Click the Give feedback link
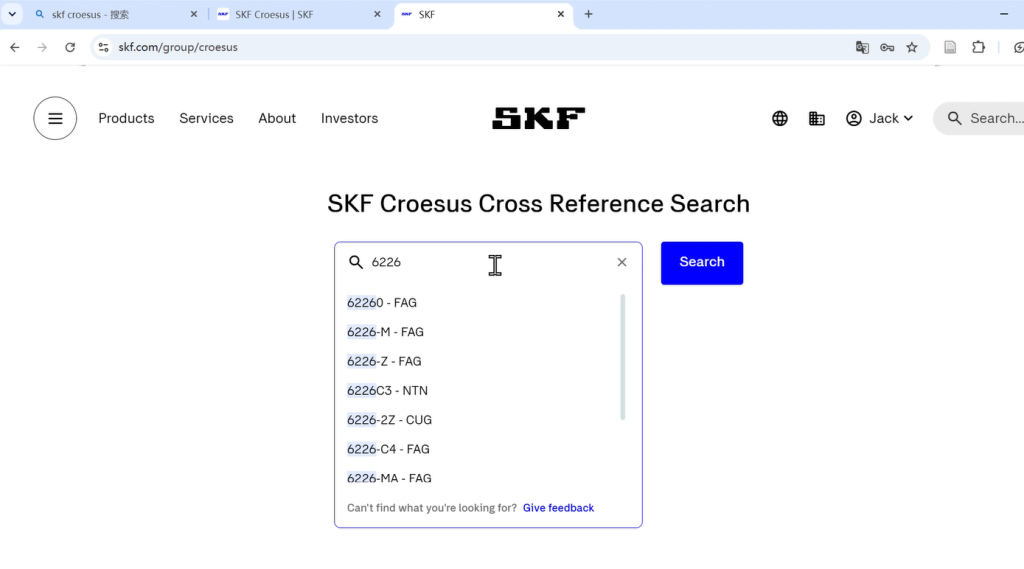The image size is (1024, 569). pyautogui.click(x=558, y=508)
